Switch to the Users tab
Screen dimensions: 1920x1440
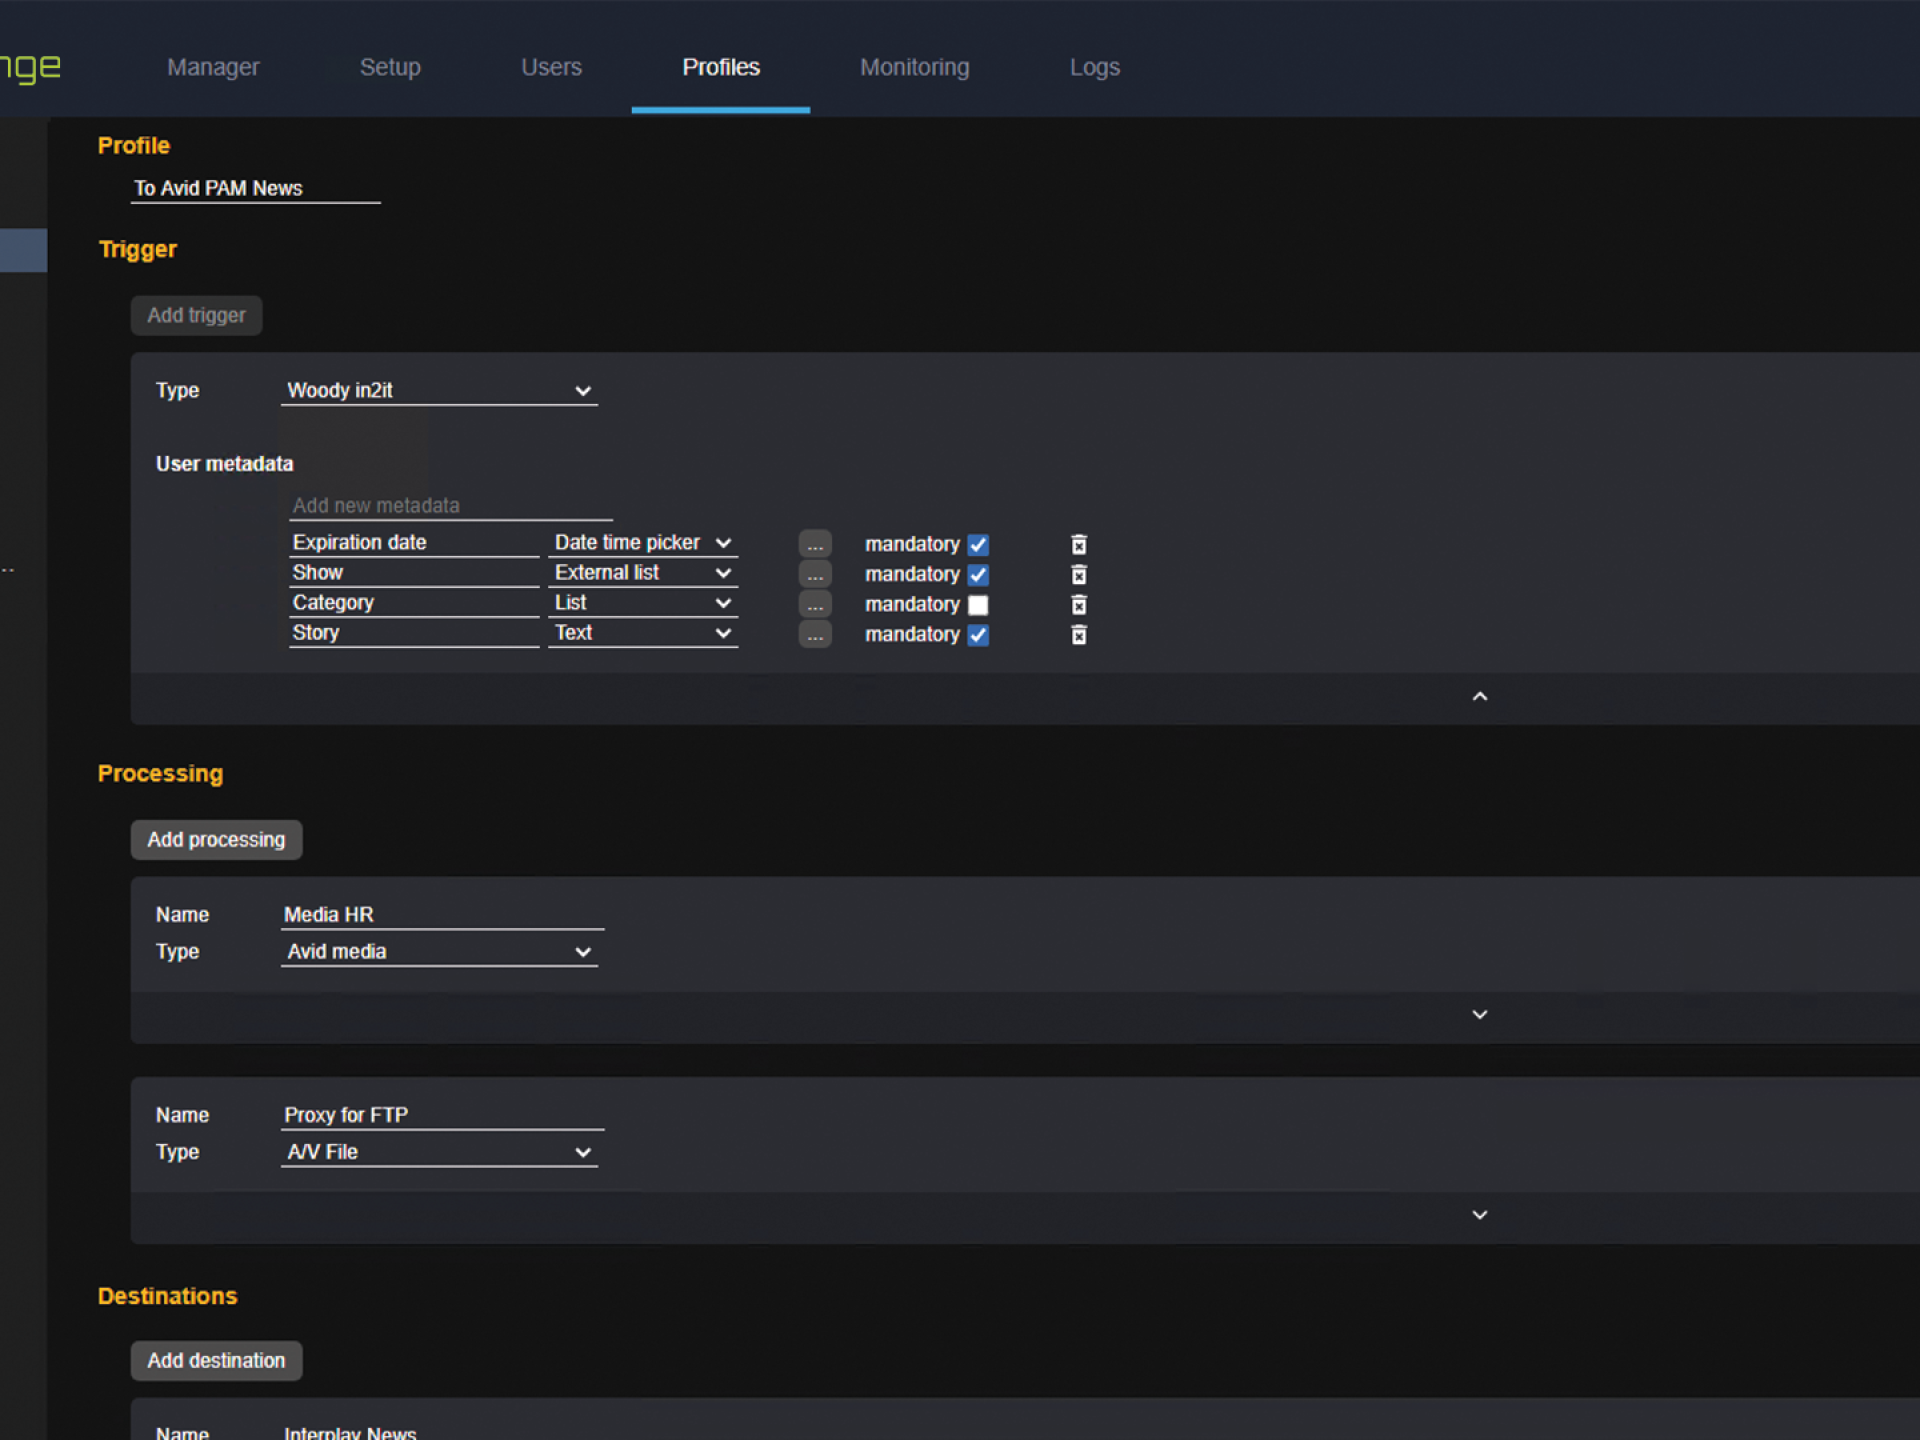pyautogui.click(x=551, y=67)
